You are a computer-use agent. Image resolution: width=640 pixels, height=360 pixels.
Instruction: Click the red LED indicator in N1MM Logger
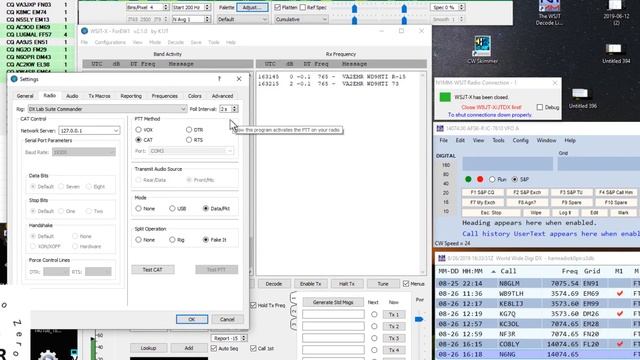pyautogui.click(x=480, y=179)
